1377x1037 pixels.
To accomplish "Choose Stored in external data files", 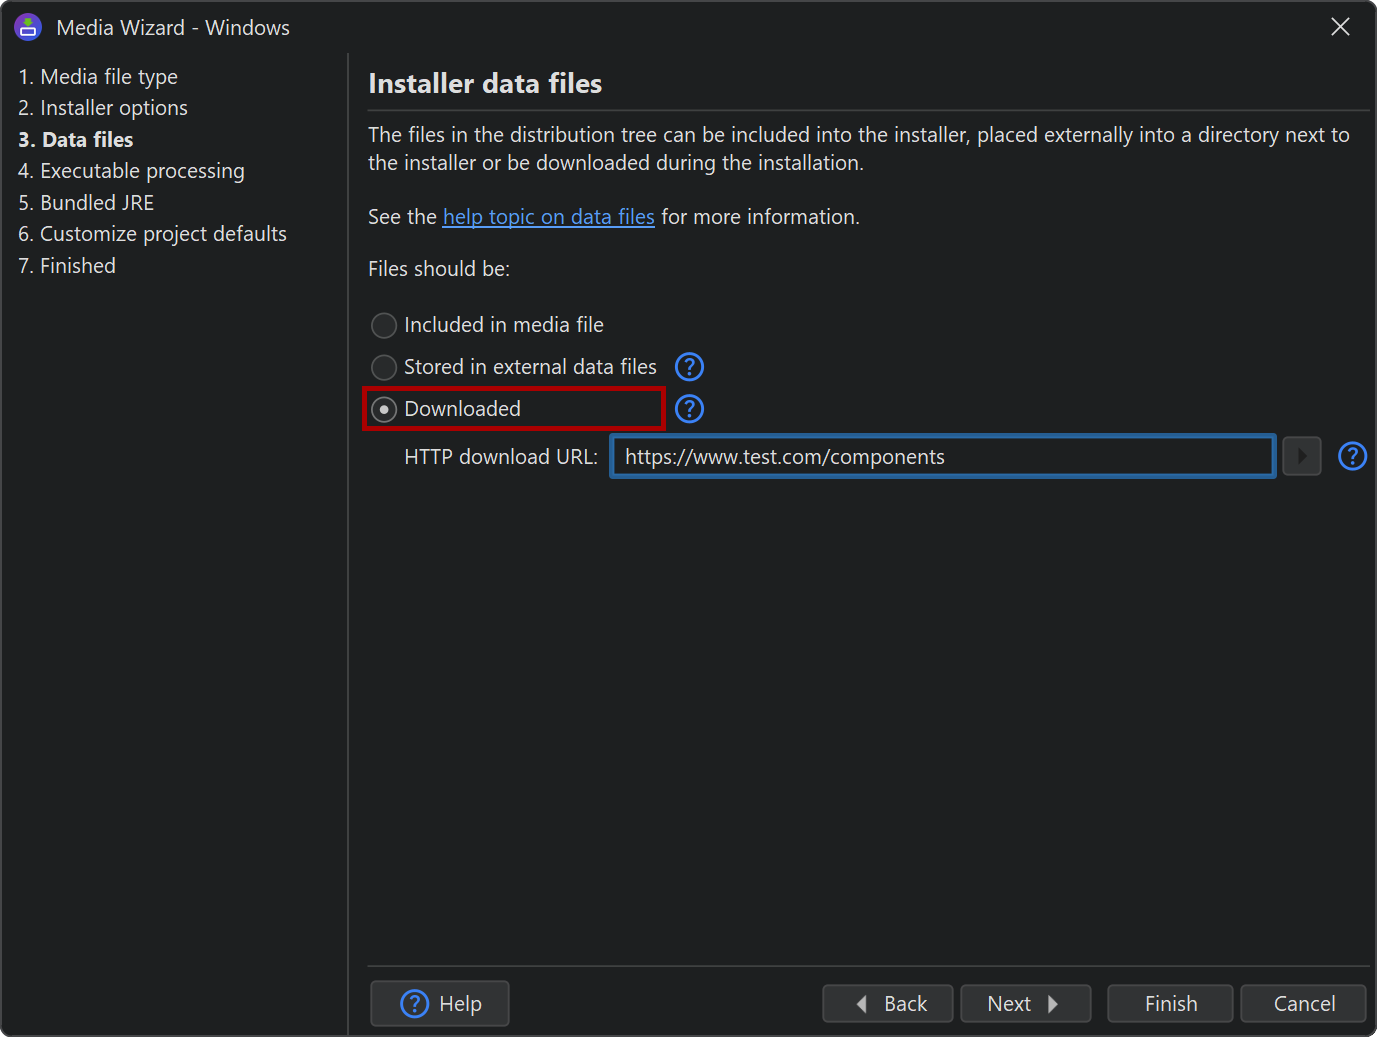I will pos(384,367).
